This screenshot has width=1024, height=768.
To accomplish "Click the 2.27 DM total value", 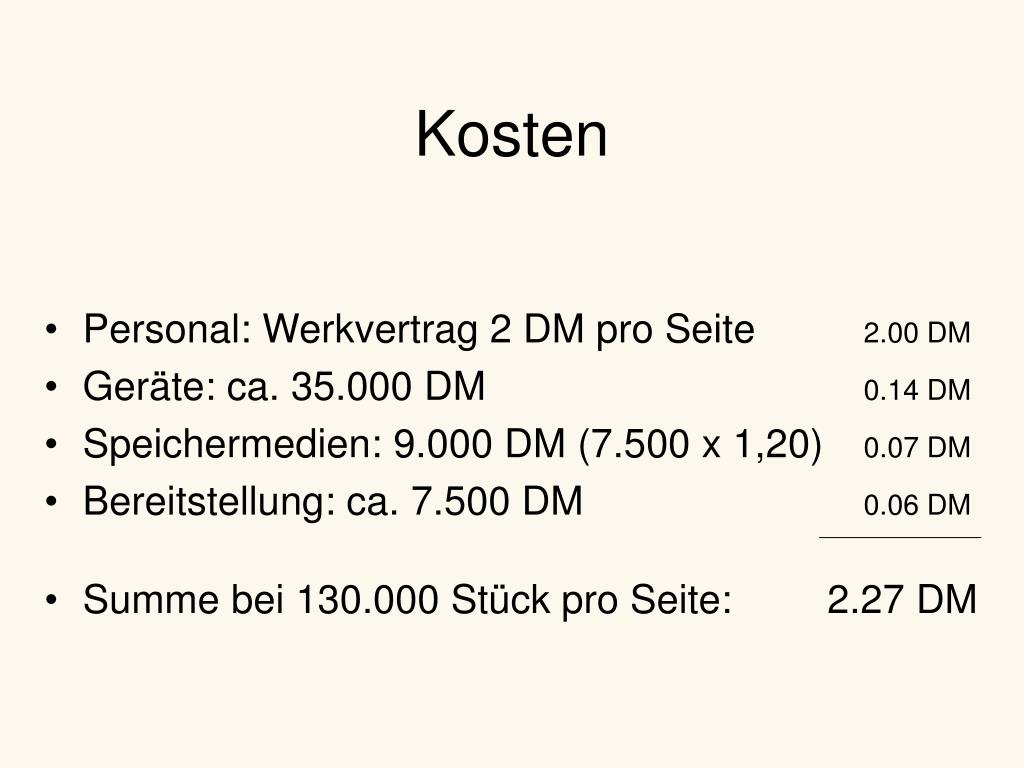I will [901, 600].
